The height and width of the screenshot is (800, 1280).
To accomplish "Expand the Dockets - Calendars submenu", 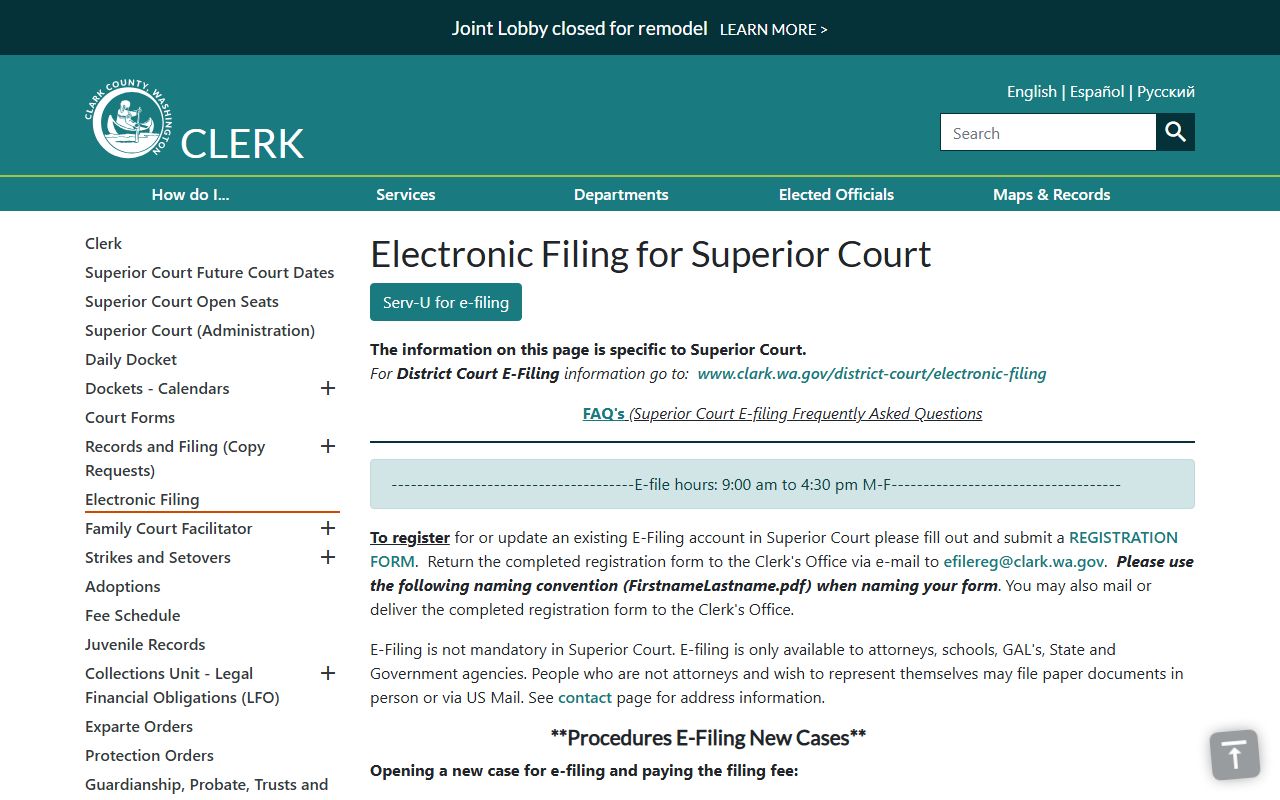I will pos(327,388).
